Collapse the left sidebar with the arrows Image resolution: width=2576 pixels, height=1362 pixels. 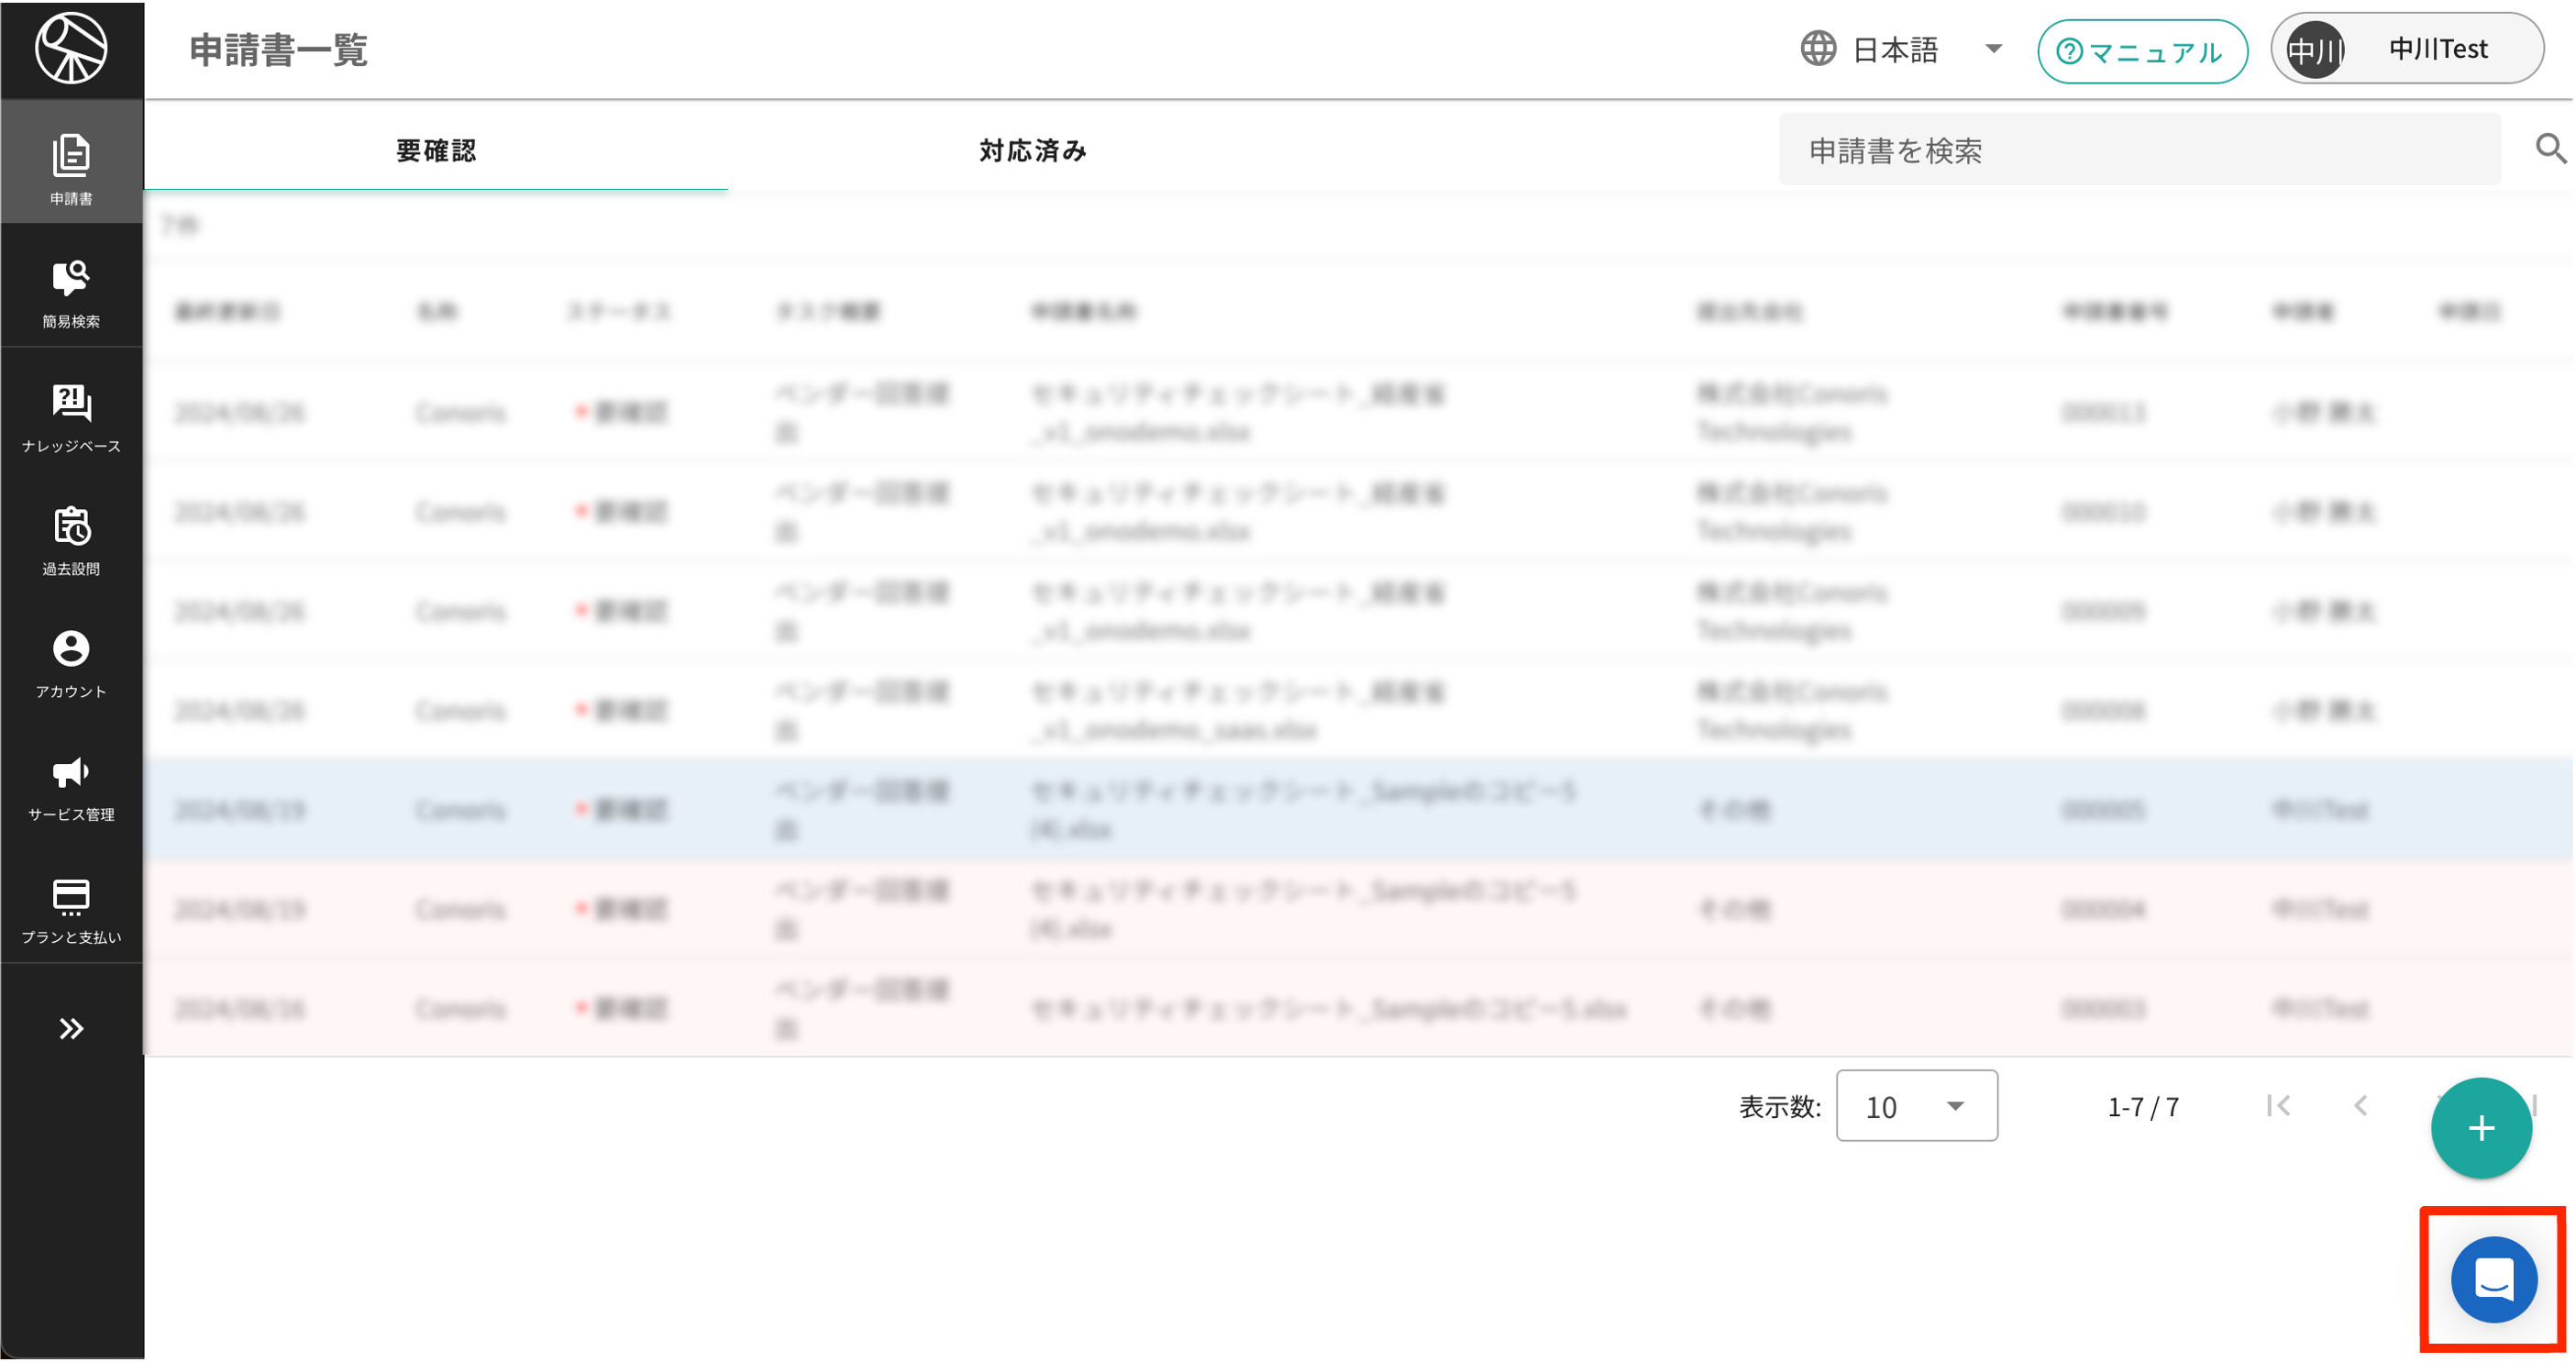click(71, 1028)
